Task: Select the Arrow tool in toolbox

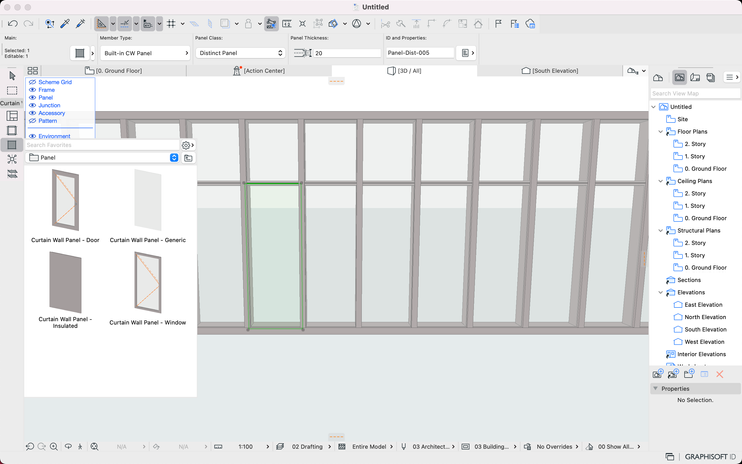Action: click(x=12, y=76)
